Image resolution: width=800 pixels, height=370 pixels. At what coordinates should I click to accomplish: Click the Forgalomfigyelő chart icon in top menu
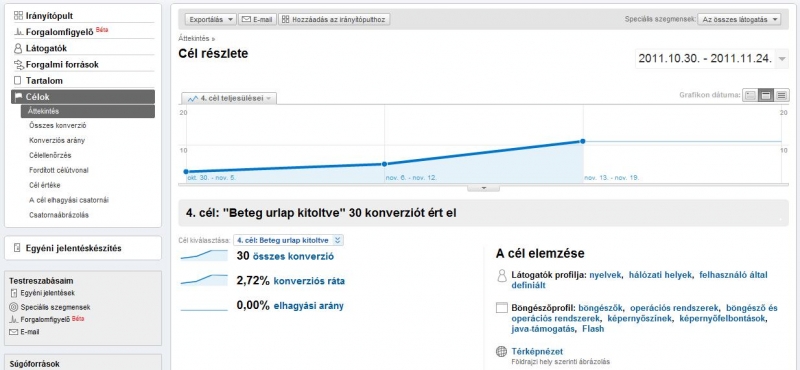pos(18,32)
